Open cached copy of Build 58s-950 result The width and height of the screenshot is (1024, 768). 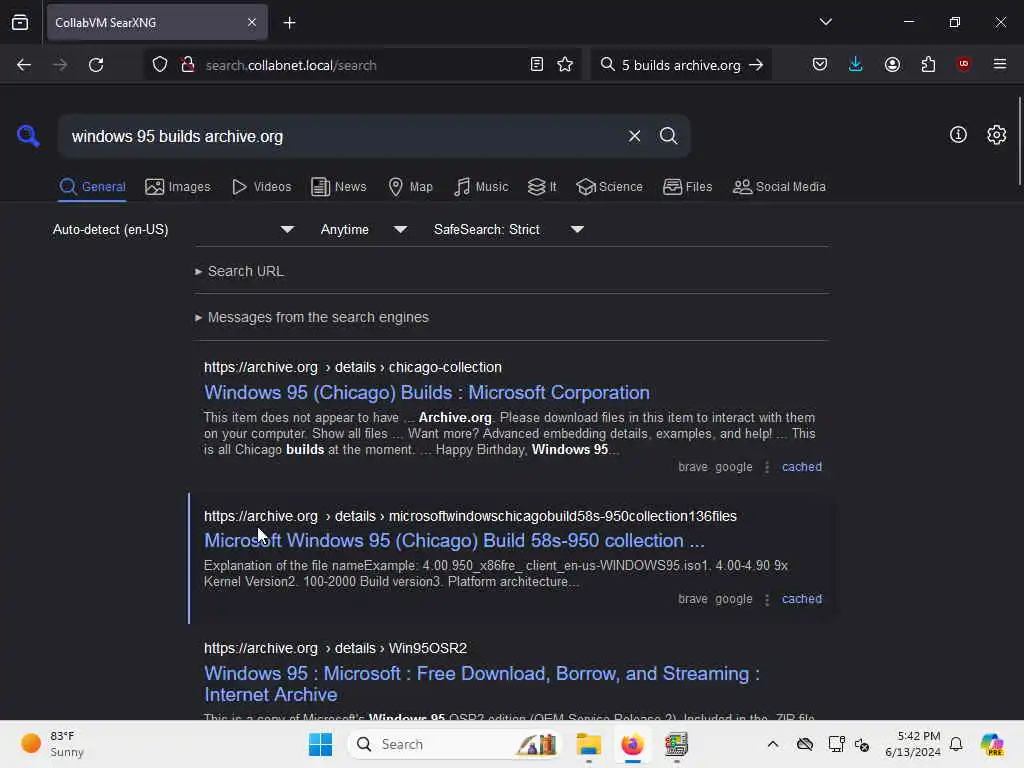pos(802,599)
